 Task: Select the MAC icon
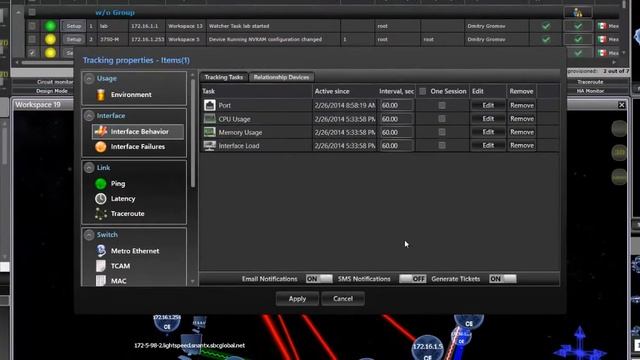pyautogui.click(x=101, y=280)
